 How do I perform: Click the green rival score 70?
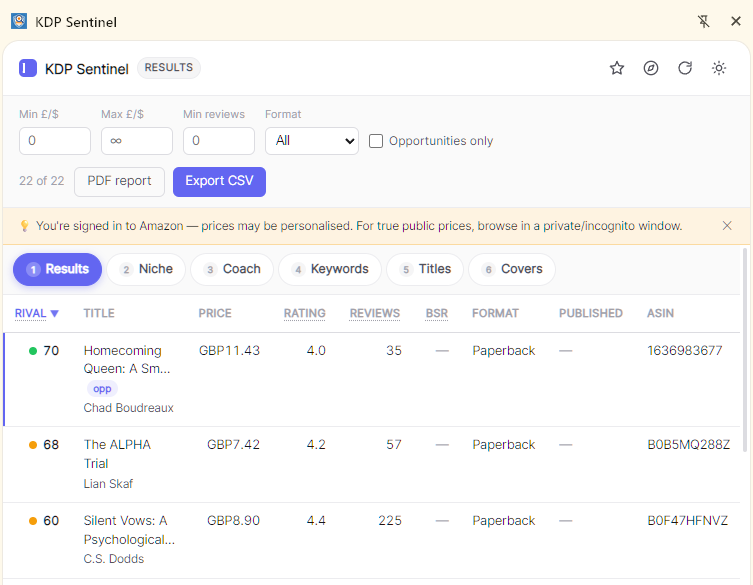click(x=44, y=351)
